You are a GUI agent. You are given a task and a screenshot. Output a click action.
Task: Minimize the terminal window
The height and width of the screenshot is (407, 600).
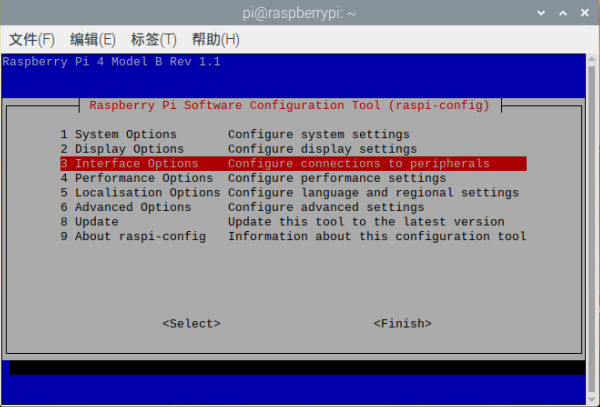[541, 13]
